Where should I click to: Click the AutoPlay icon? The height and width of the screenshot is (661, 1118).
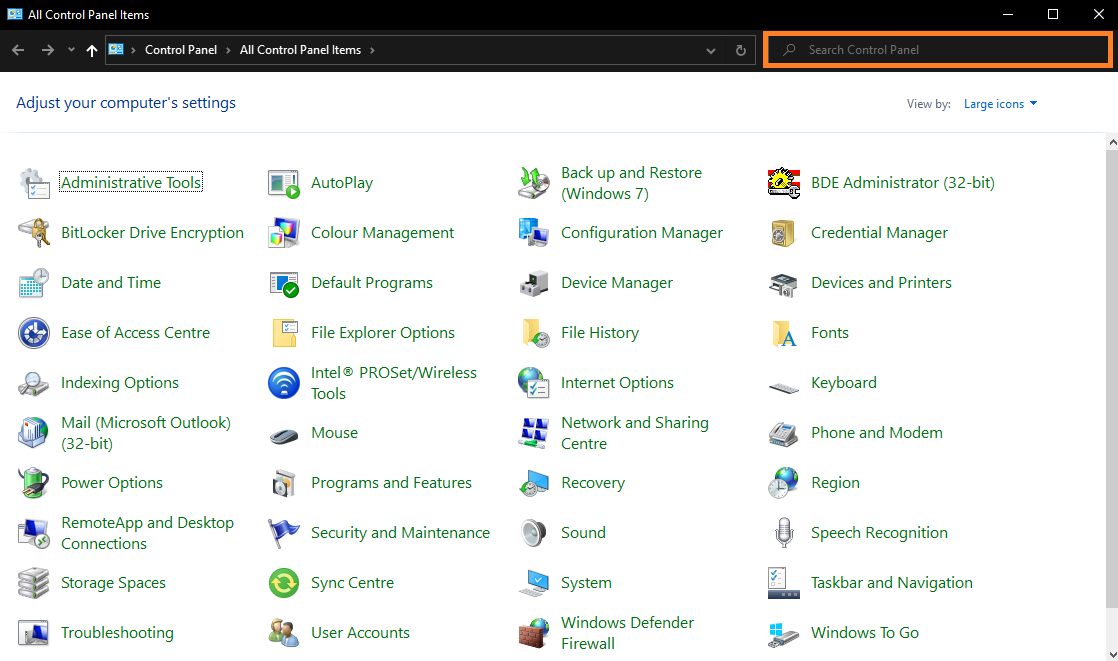click(284, 183)
